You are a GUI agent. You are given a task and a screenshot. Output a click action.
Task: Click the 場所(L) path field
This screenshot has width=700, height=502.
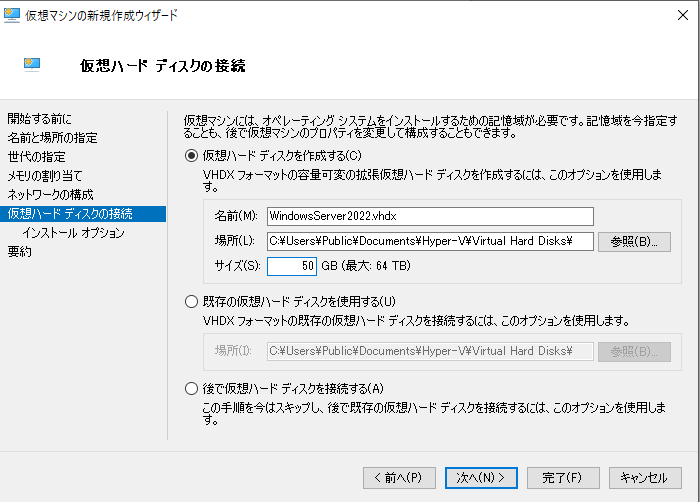(430, 241)
